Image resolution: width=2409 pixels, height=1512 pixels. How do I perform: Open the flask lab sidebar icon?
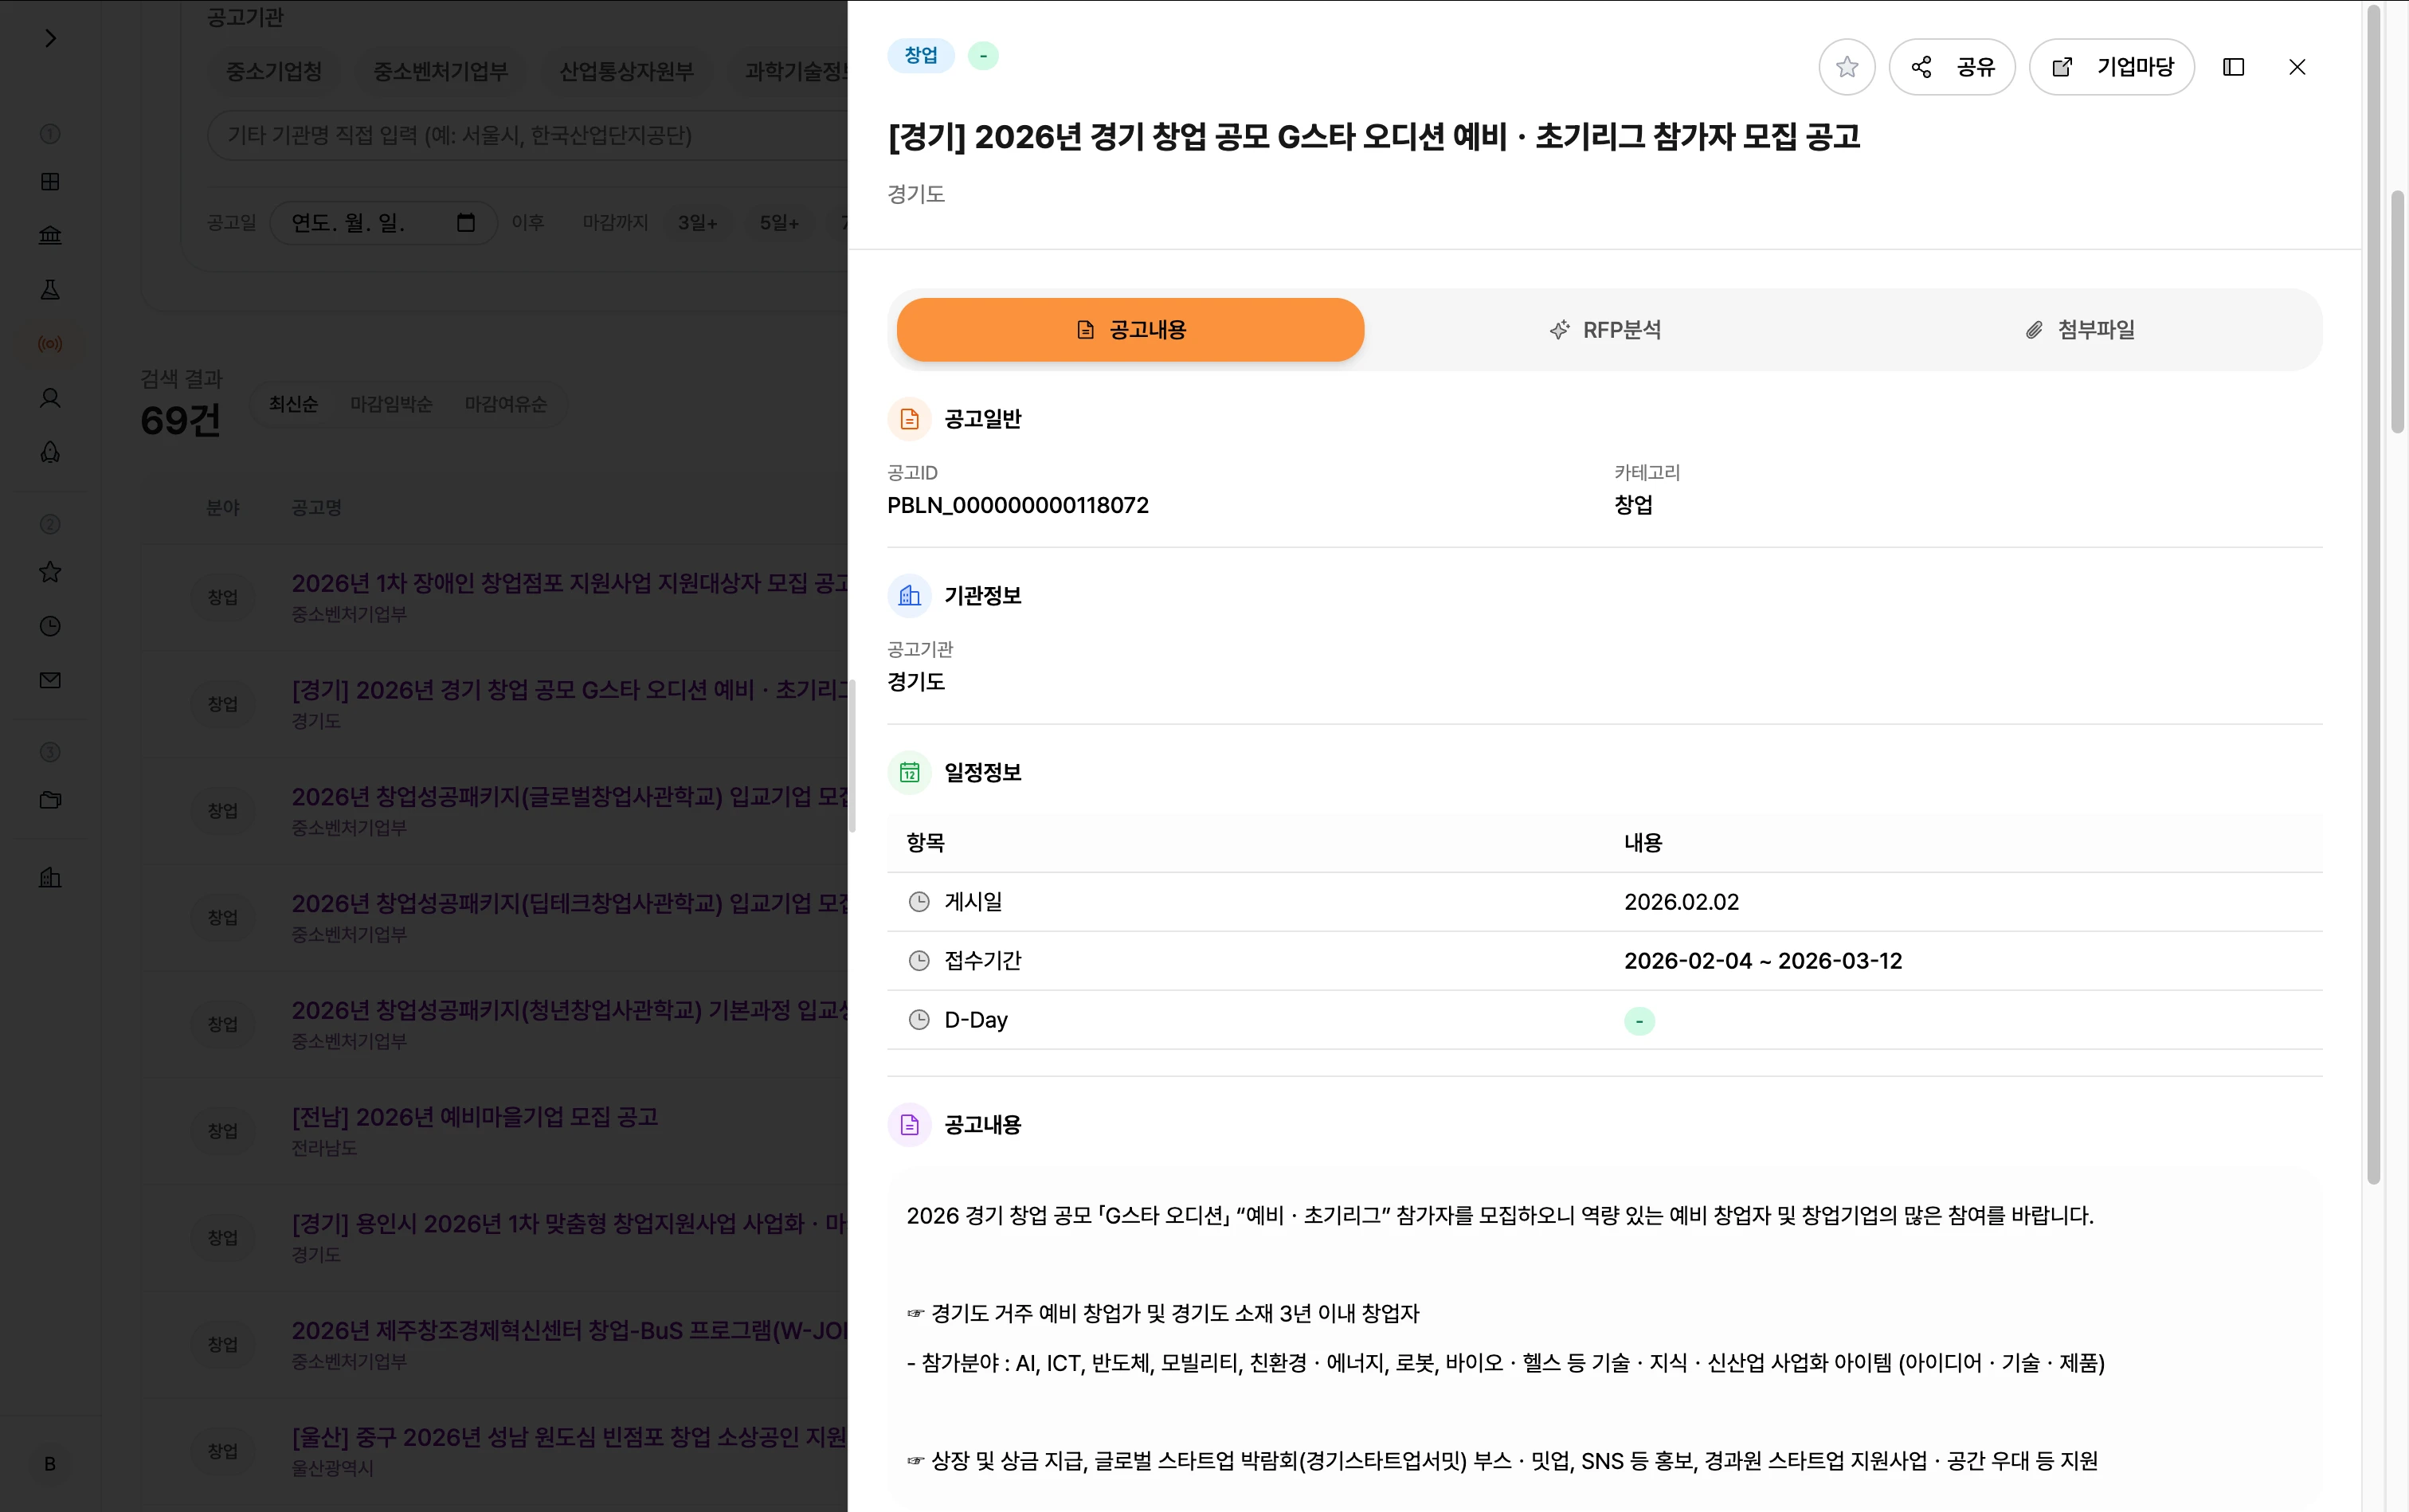[50, 289]
